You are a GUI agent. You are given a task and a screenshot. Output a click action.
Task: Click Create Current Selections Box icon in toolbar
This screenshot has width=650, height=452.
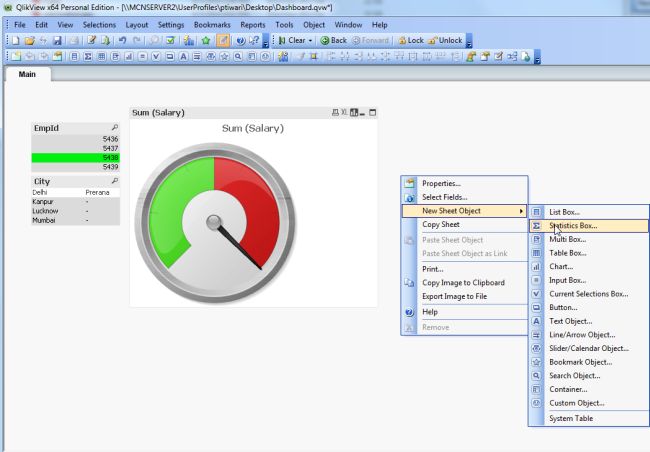[156, 56]
